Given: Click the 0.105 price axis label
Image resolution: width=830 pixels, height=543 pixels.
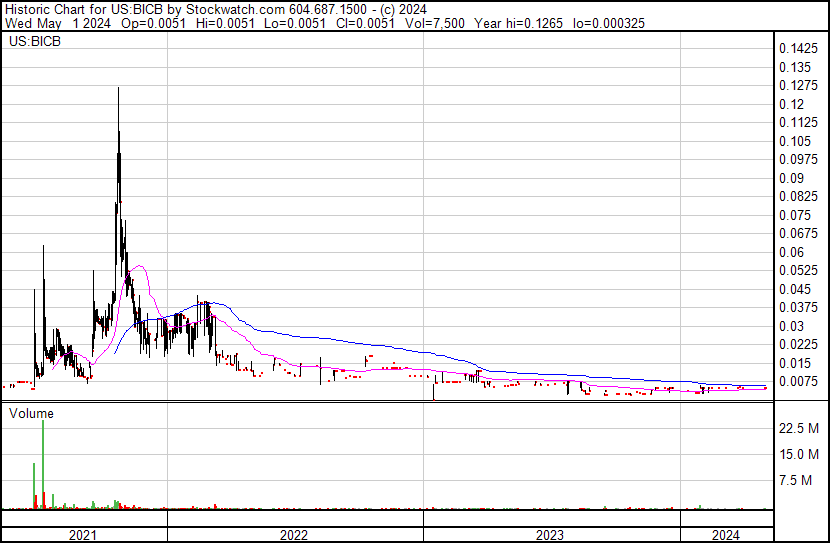Looking at the screenshot, I should click(x=795, y=141).
